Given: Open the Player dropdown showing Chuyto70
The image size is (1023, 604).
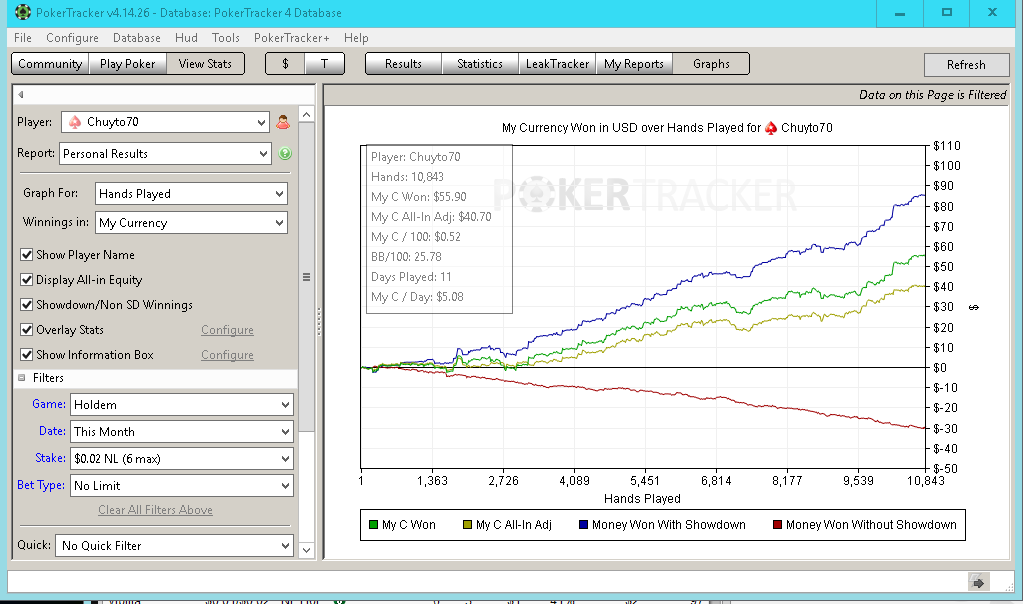Looking at the screenshot, I should 166,122.
